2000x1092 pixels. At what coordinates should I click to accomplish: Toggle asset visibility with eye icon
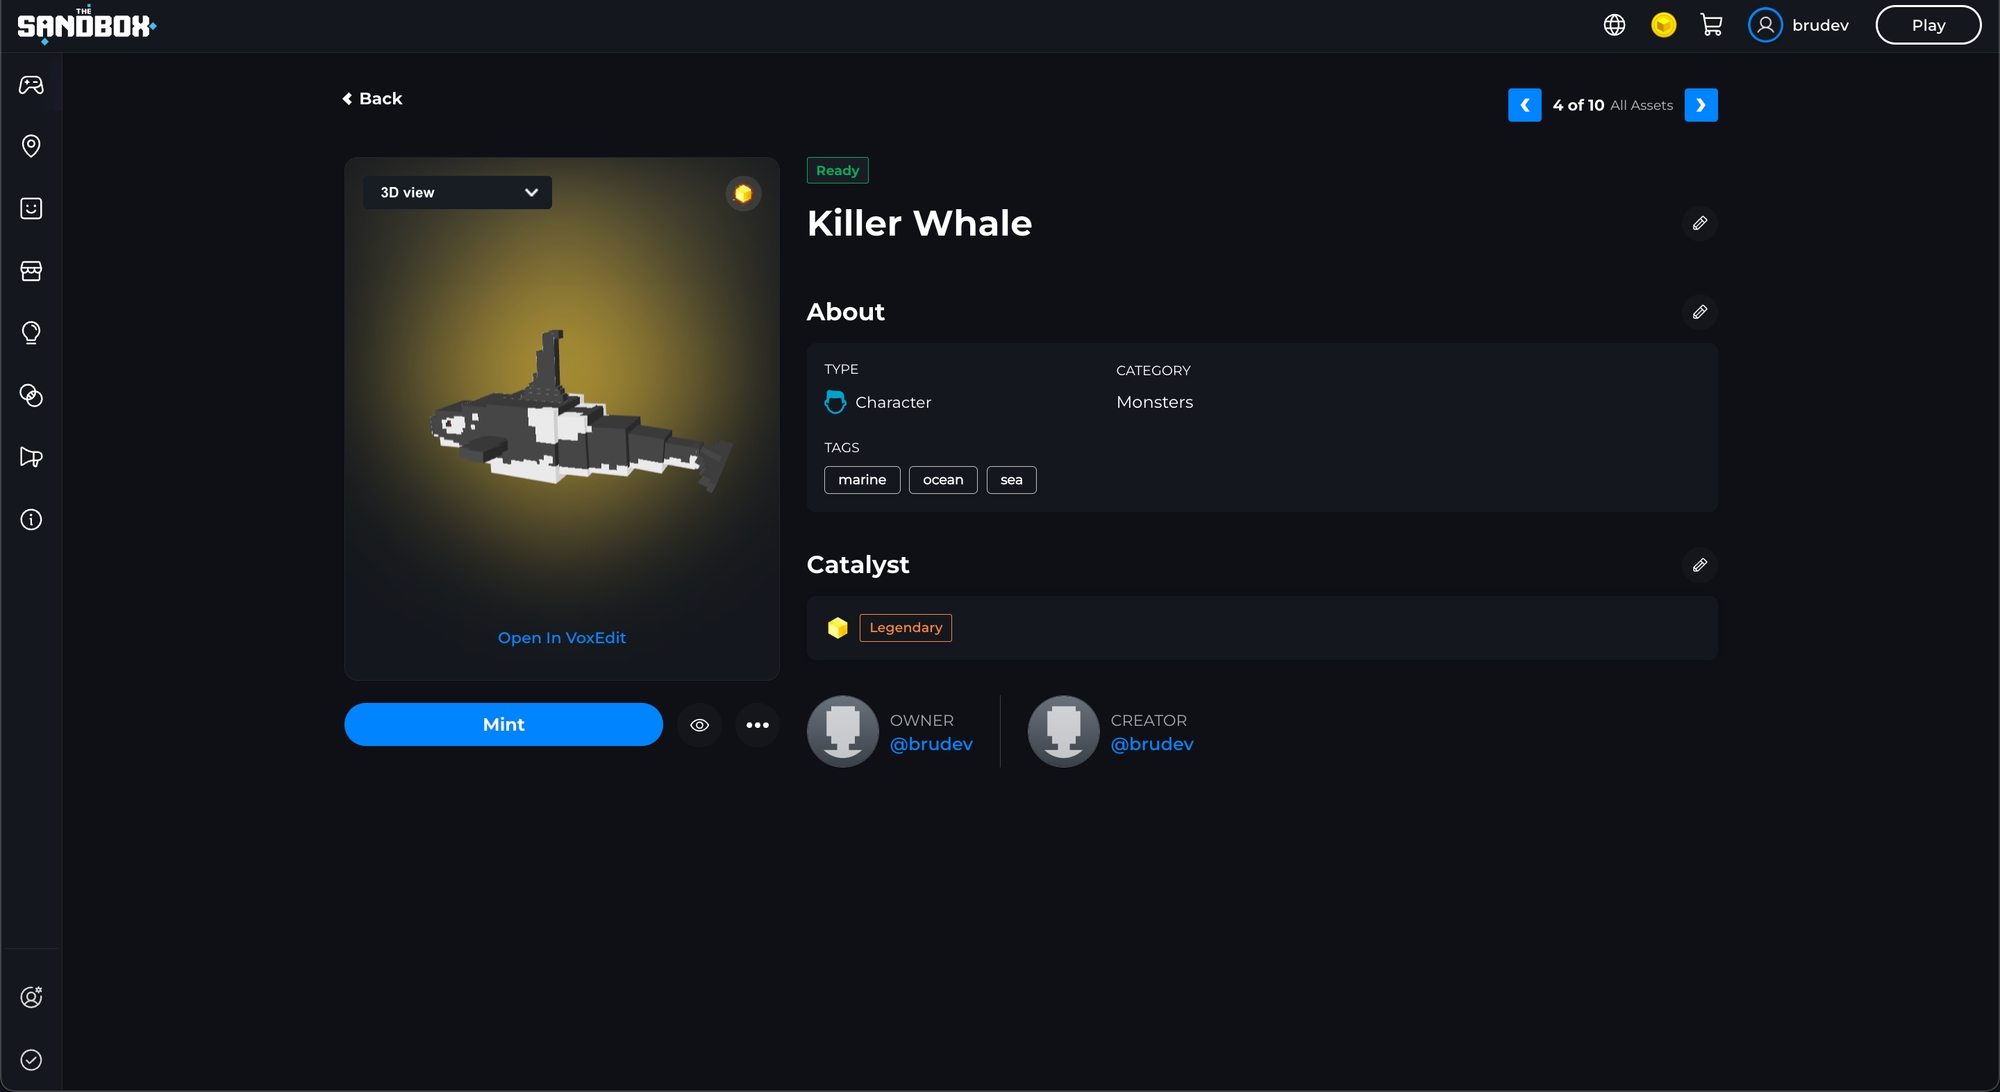point(699,725)
